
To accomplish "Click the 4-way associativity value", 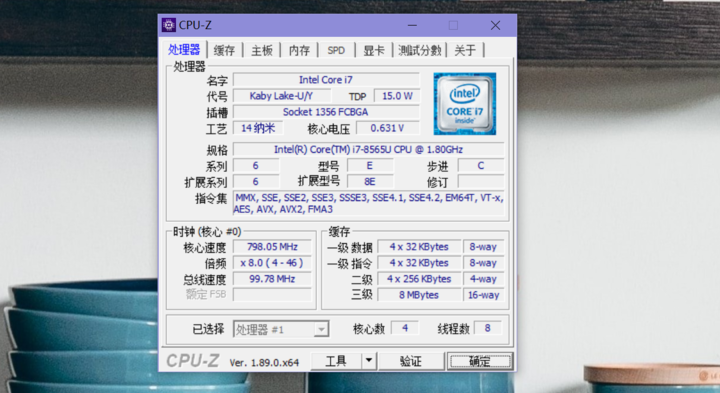I will coord(484,279).
